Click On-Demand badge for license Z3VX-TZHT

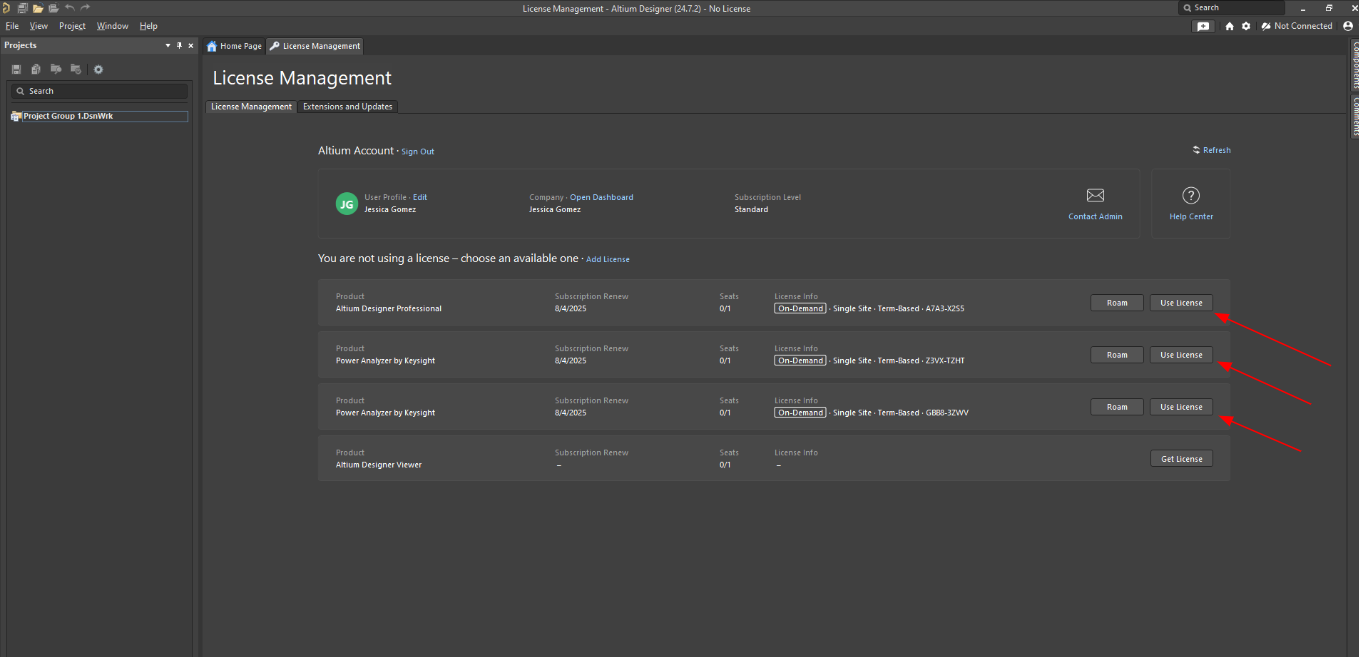800,361
